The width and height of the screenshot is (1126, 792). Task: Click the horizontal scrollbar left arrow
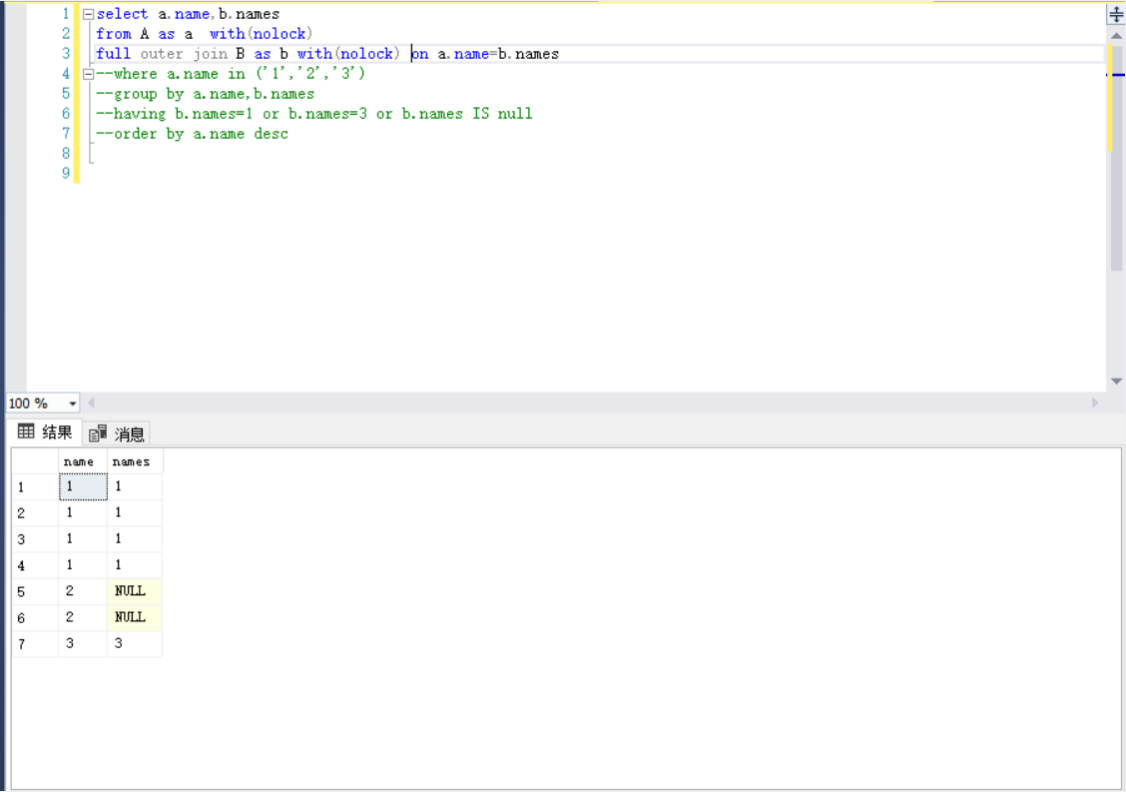click(91, 403)
